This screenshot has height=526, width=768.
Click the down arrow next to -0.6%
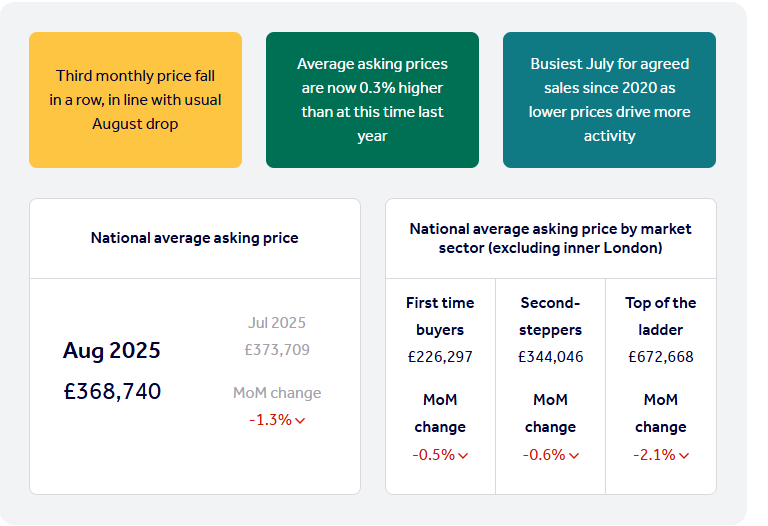point(573,456)
